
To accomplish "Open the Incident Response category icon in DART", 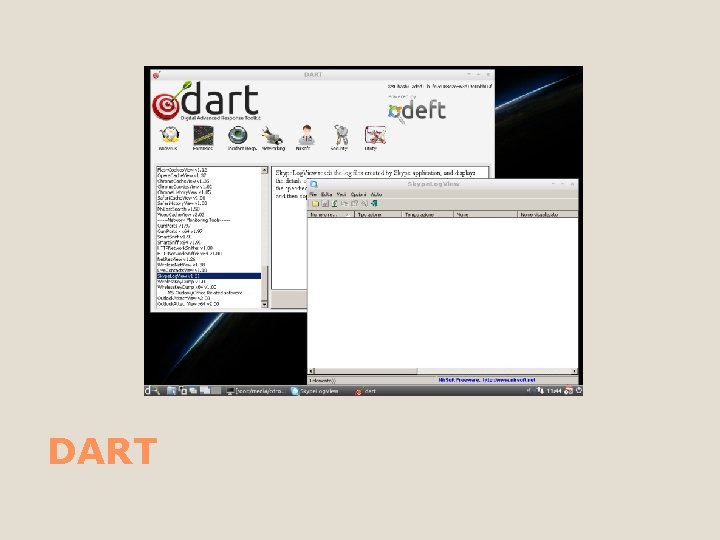I will [x=238, y=136].
